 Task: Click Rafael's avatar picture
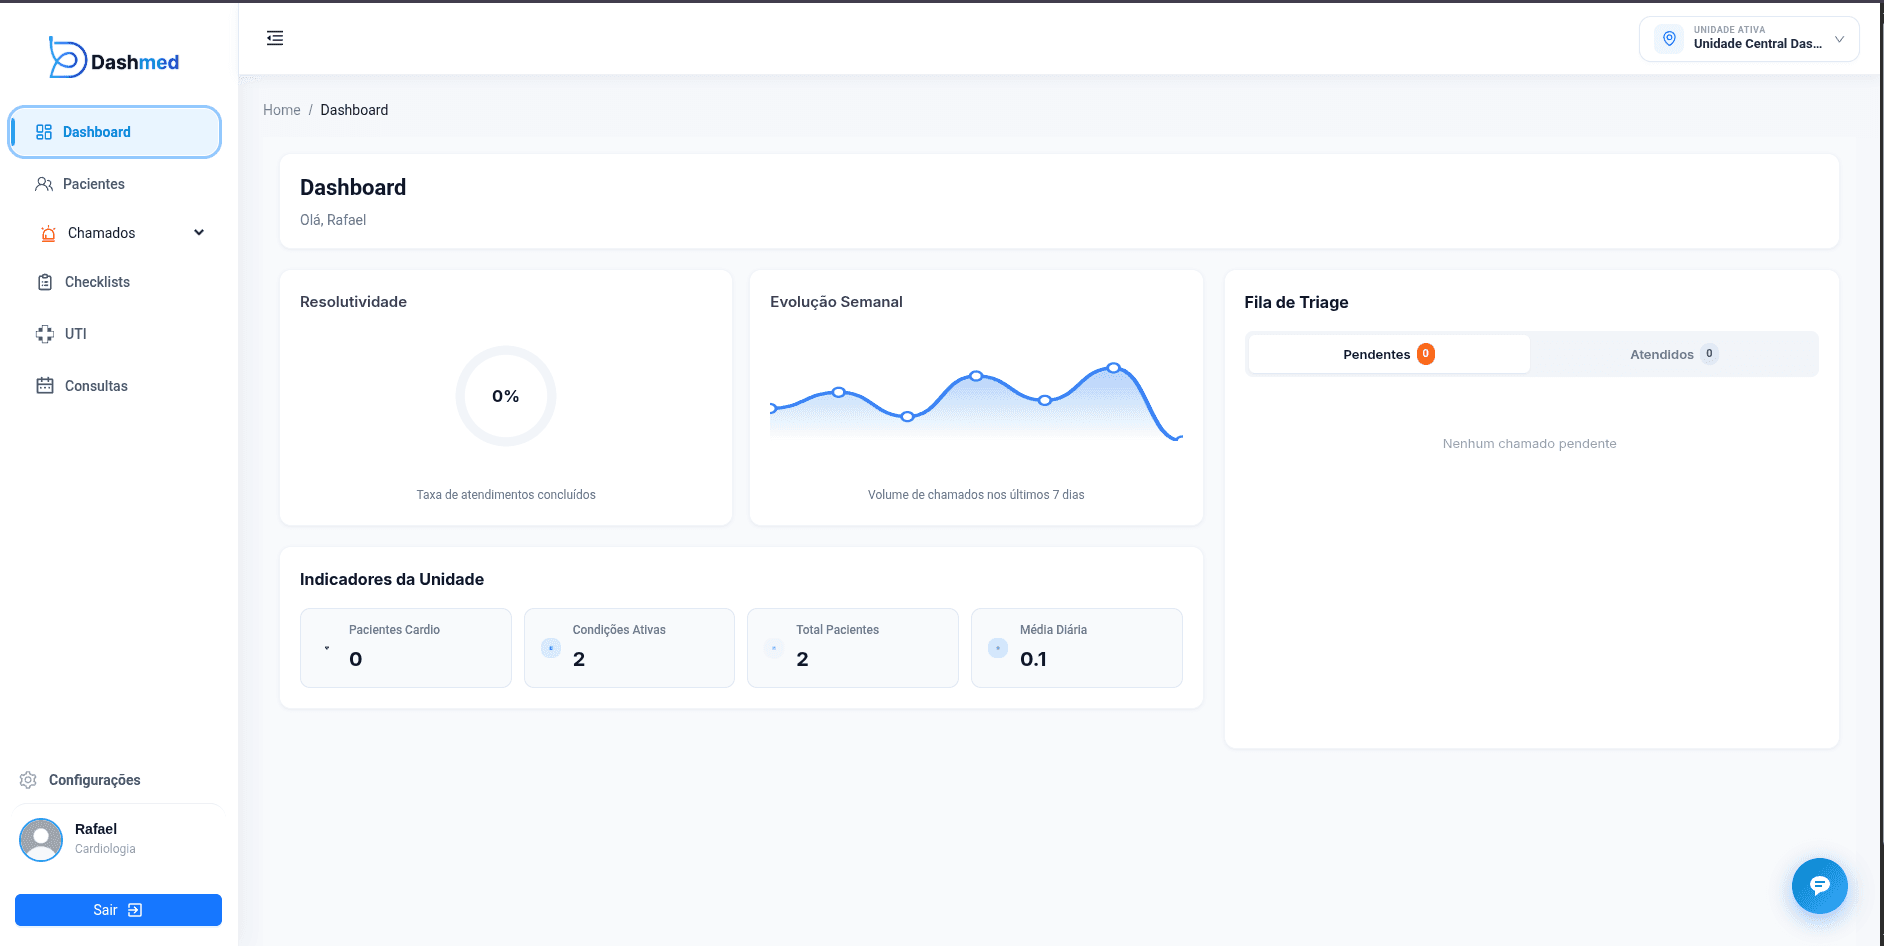pos(41,840)
